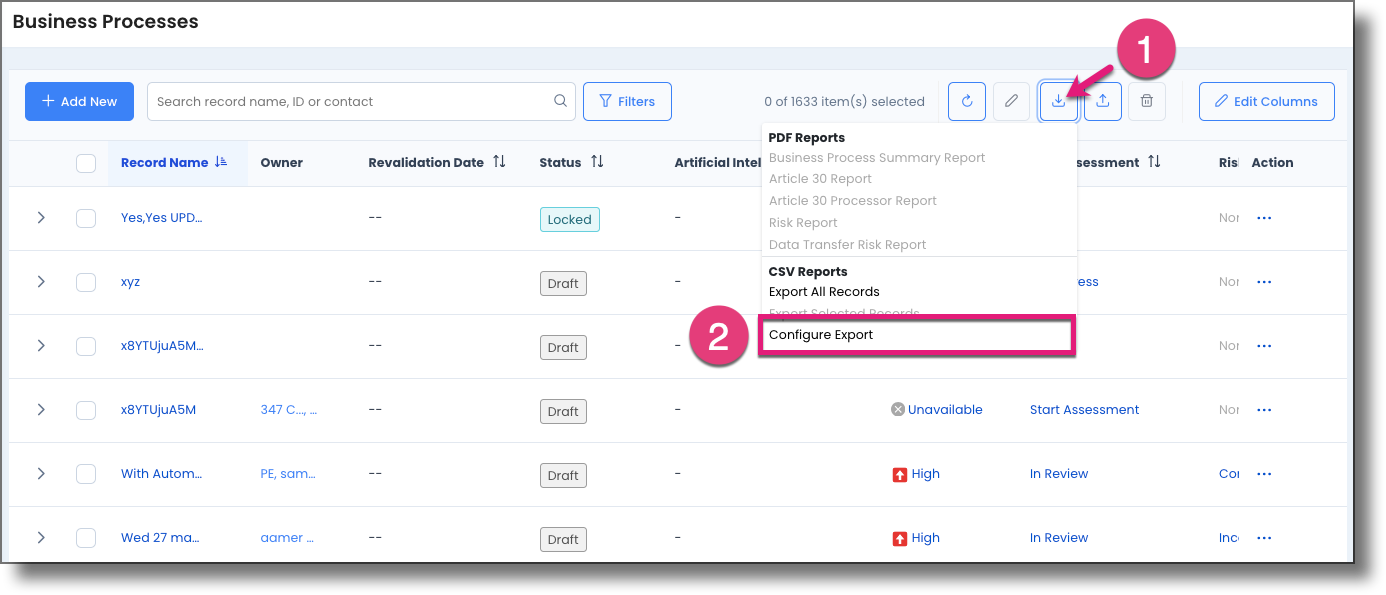Sort by Revalidation Date arrows icon

coord(499,162)
